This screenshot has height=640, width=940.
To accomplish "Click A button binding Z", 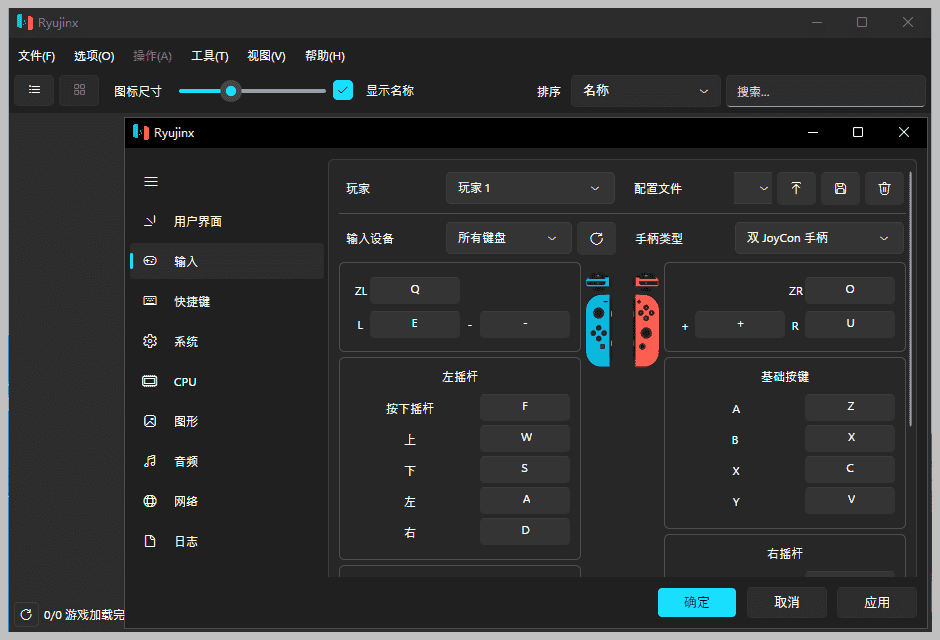I will pyautogui.click(x=850, y=407).
